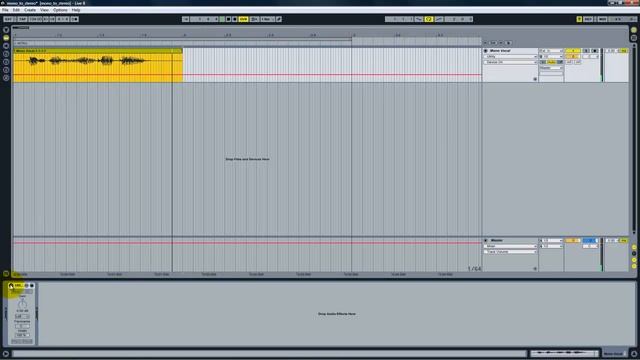This screenshot has width=640, height=360.
Task: Show or hide the browser via the triangle icon
Action: click(x=6, y=30)
